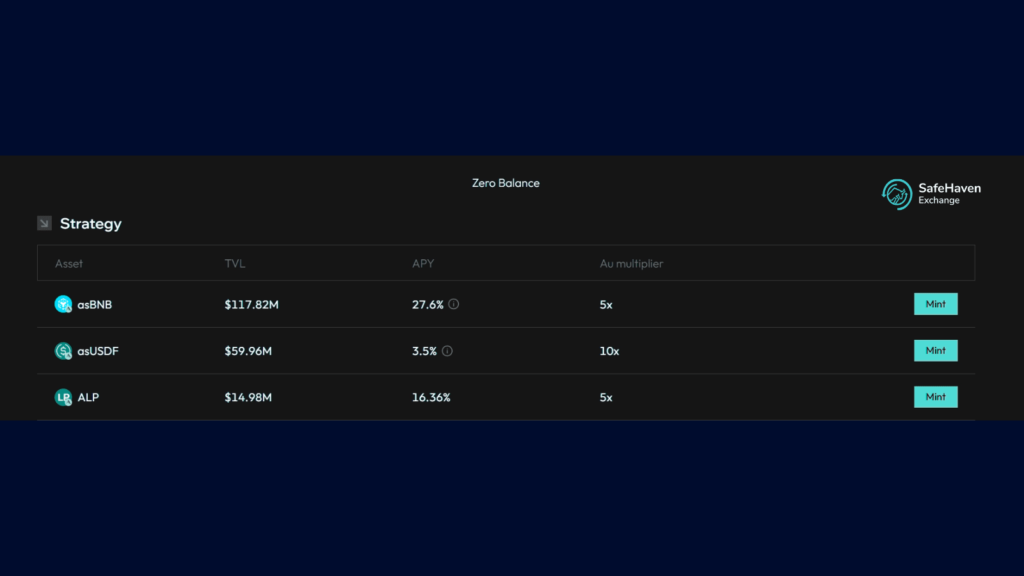Click the APY column header
Image resolution: width=1024 pixels, height=576 pixels.
coord(423,264)
